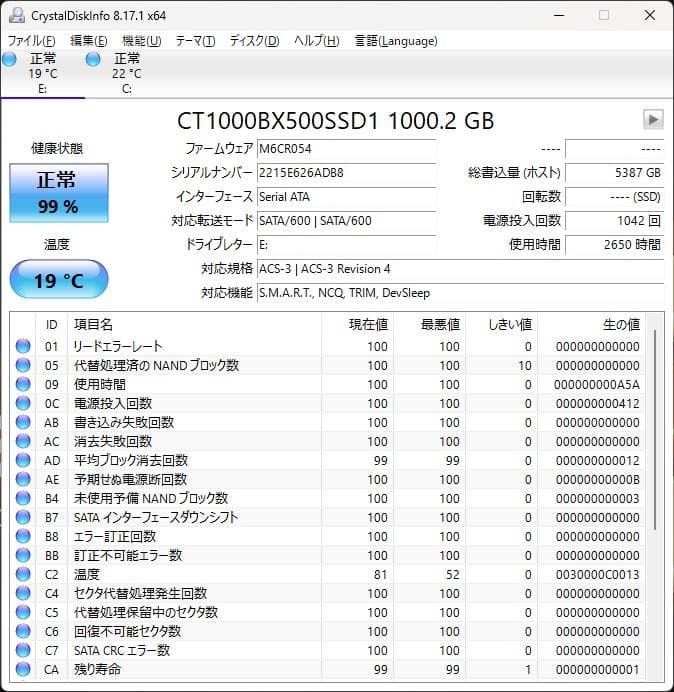Select the 残り寿命 attribute row text
Image resolution: width=674 pixels, height=692 pixels.
point(97,669)
